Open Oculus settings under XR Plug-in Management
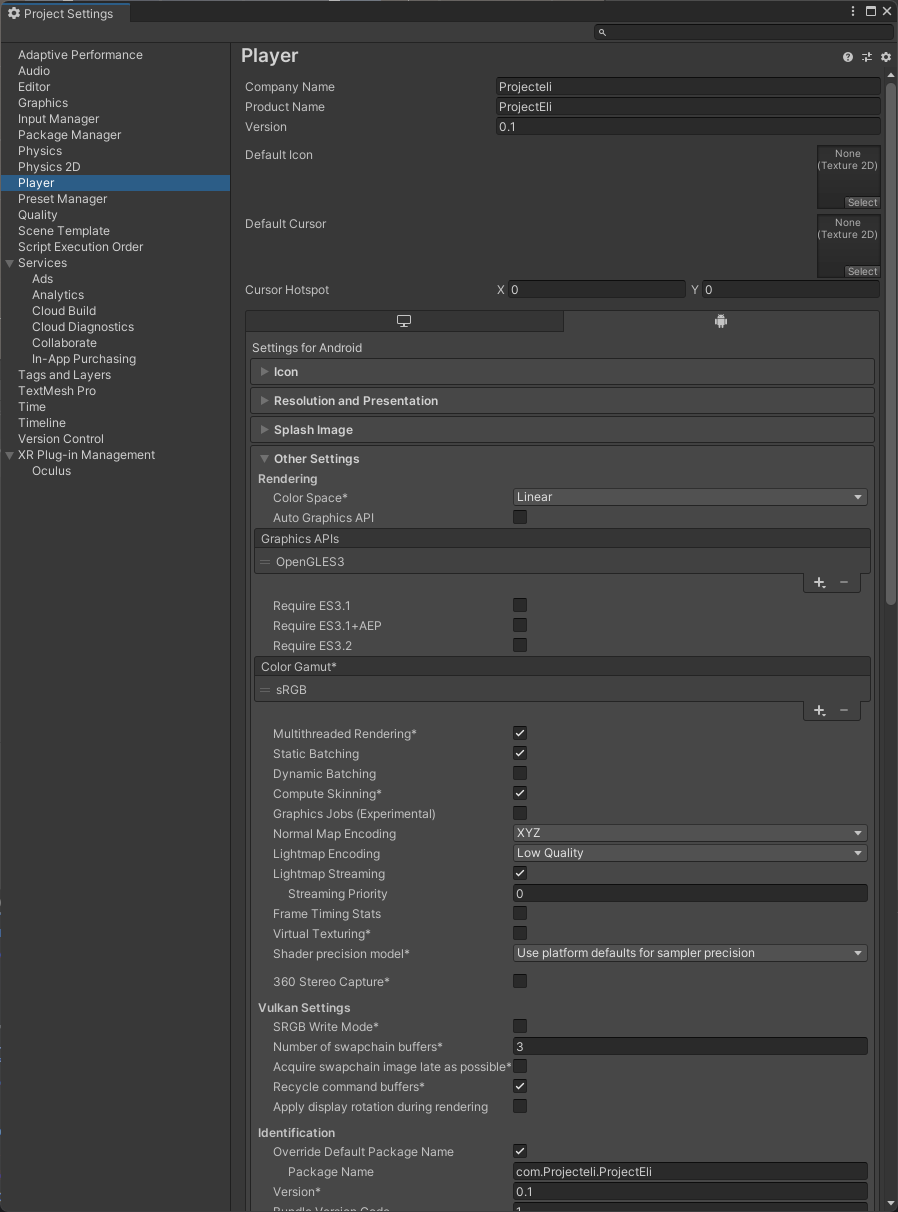This screenshot has height=1212, width=898. tap(51, 471)
